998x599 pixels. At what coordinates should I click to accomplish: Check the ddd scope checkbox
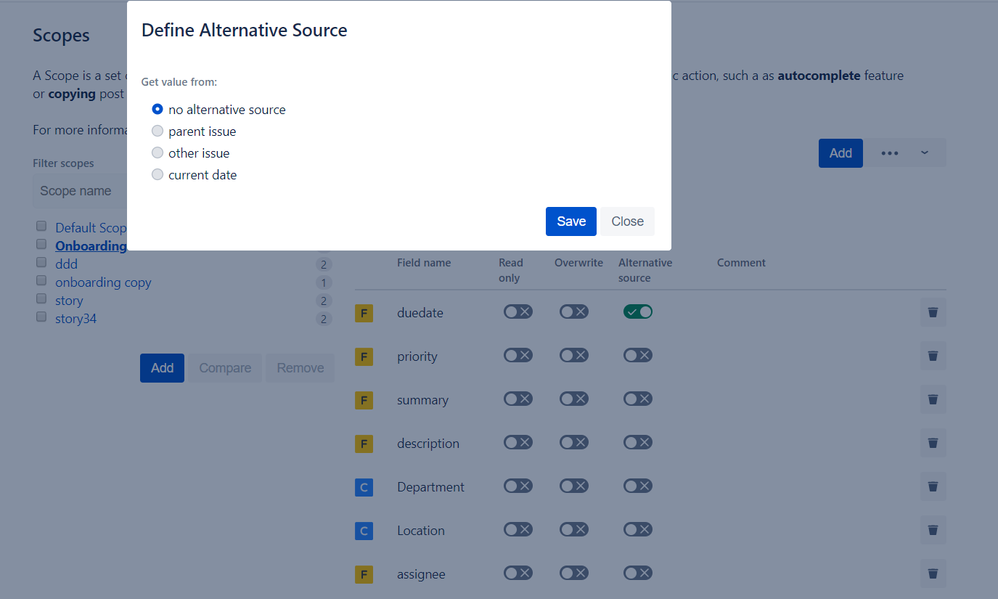coord(41,262)
